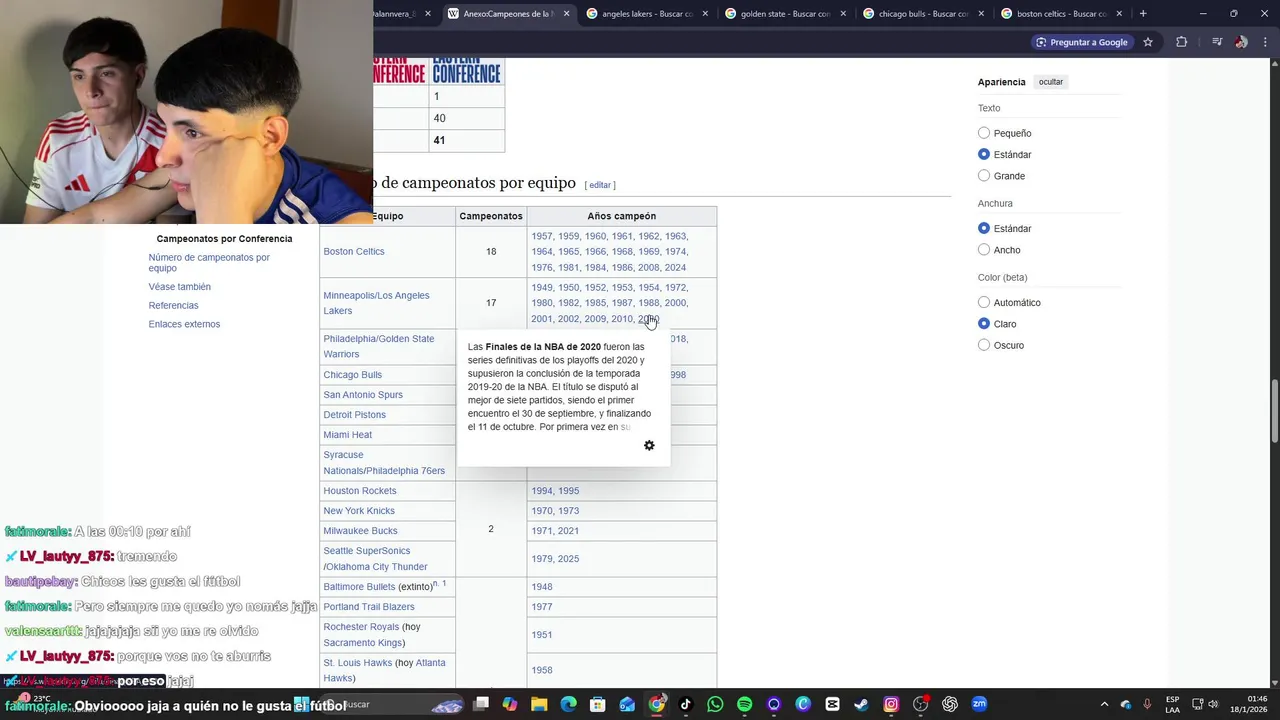Close the boston celtics search tab
This screenshot has height=720, width=1280.
point(1119,14)
